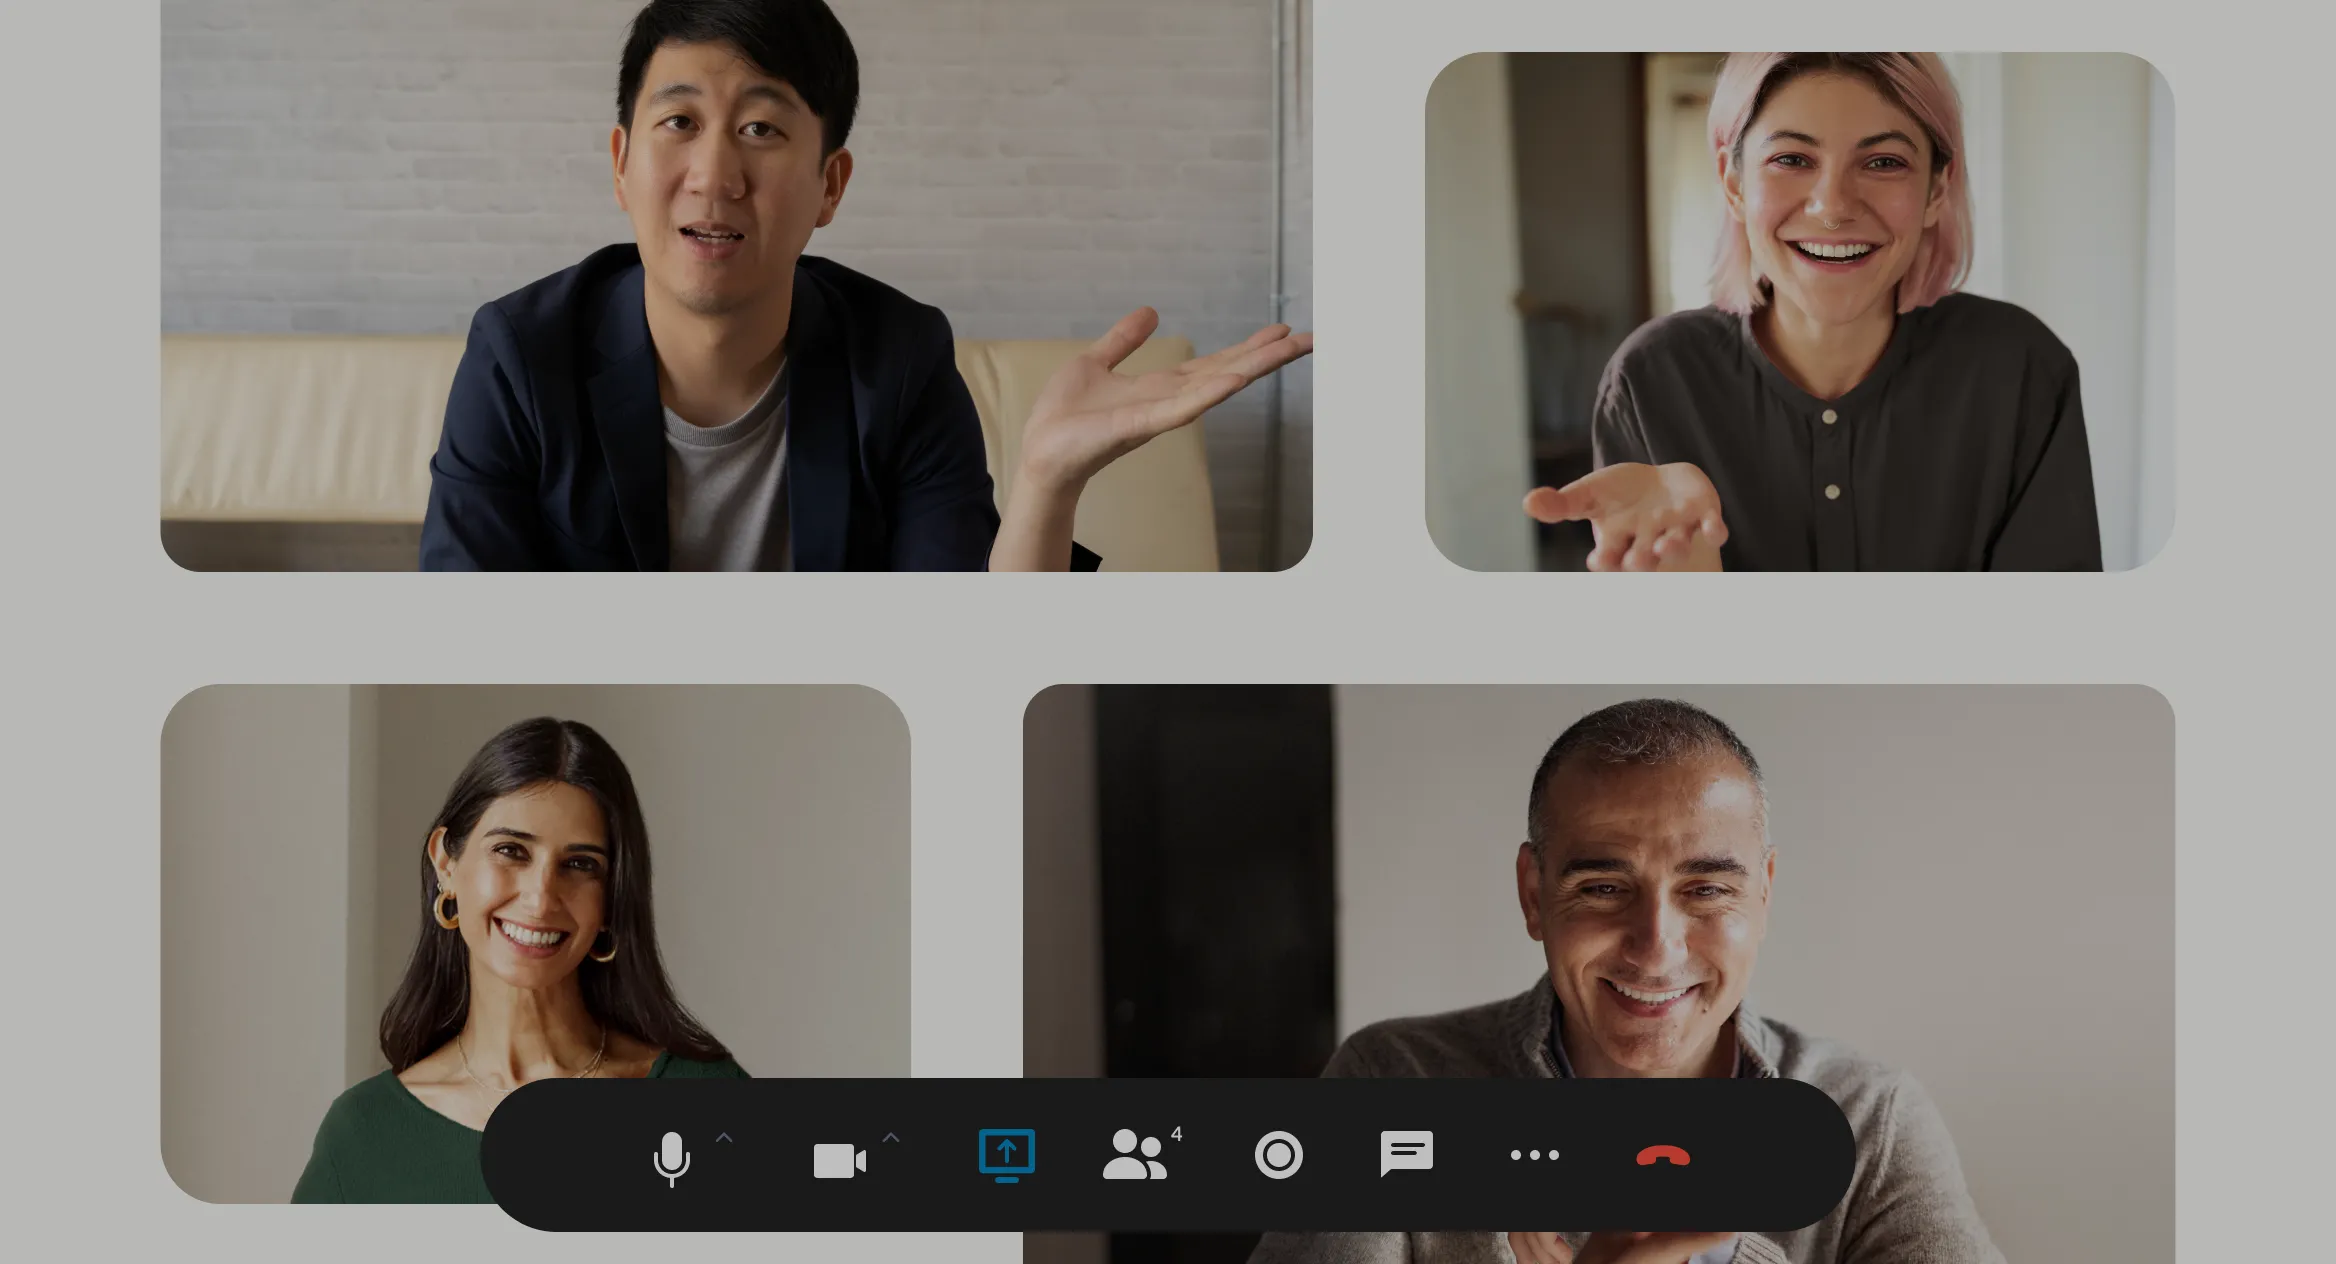Click the red hang-up phone icon
The height and width of the screenshot is (1264, 2336).
[1661, 1155]
